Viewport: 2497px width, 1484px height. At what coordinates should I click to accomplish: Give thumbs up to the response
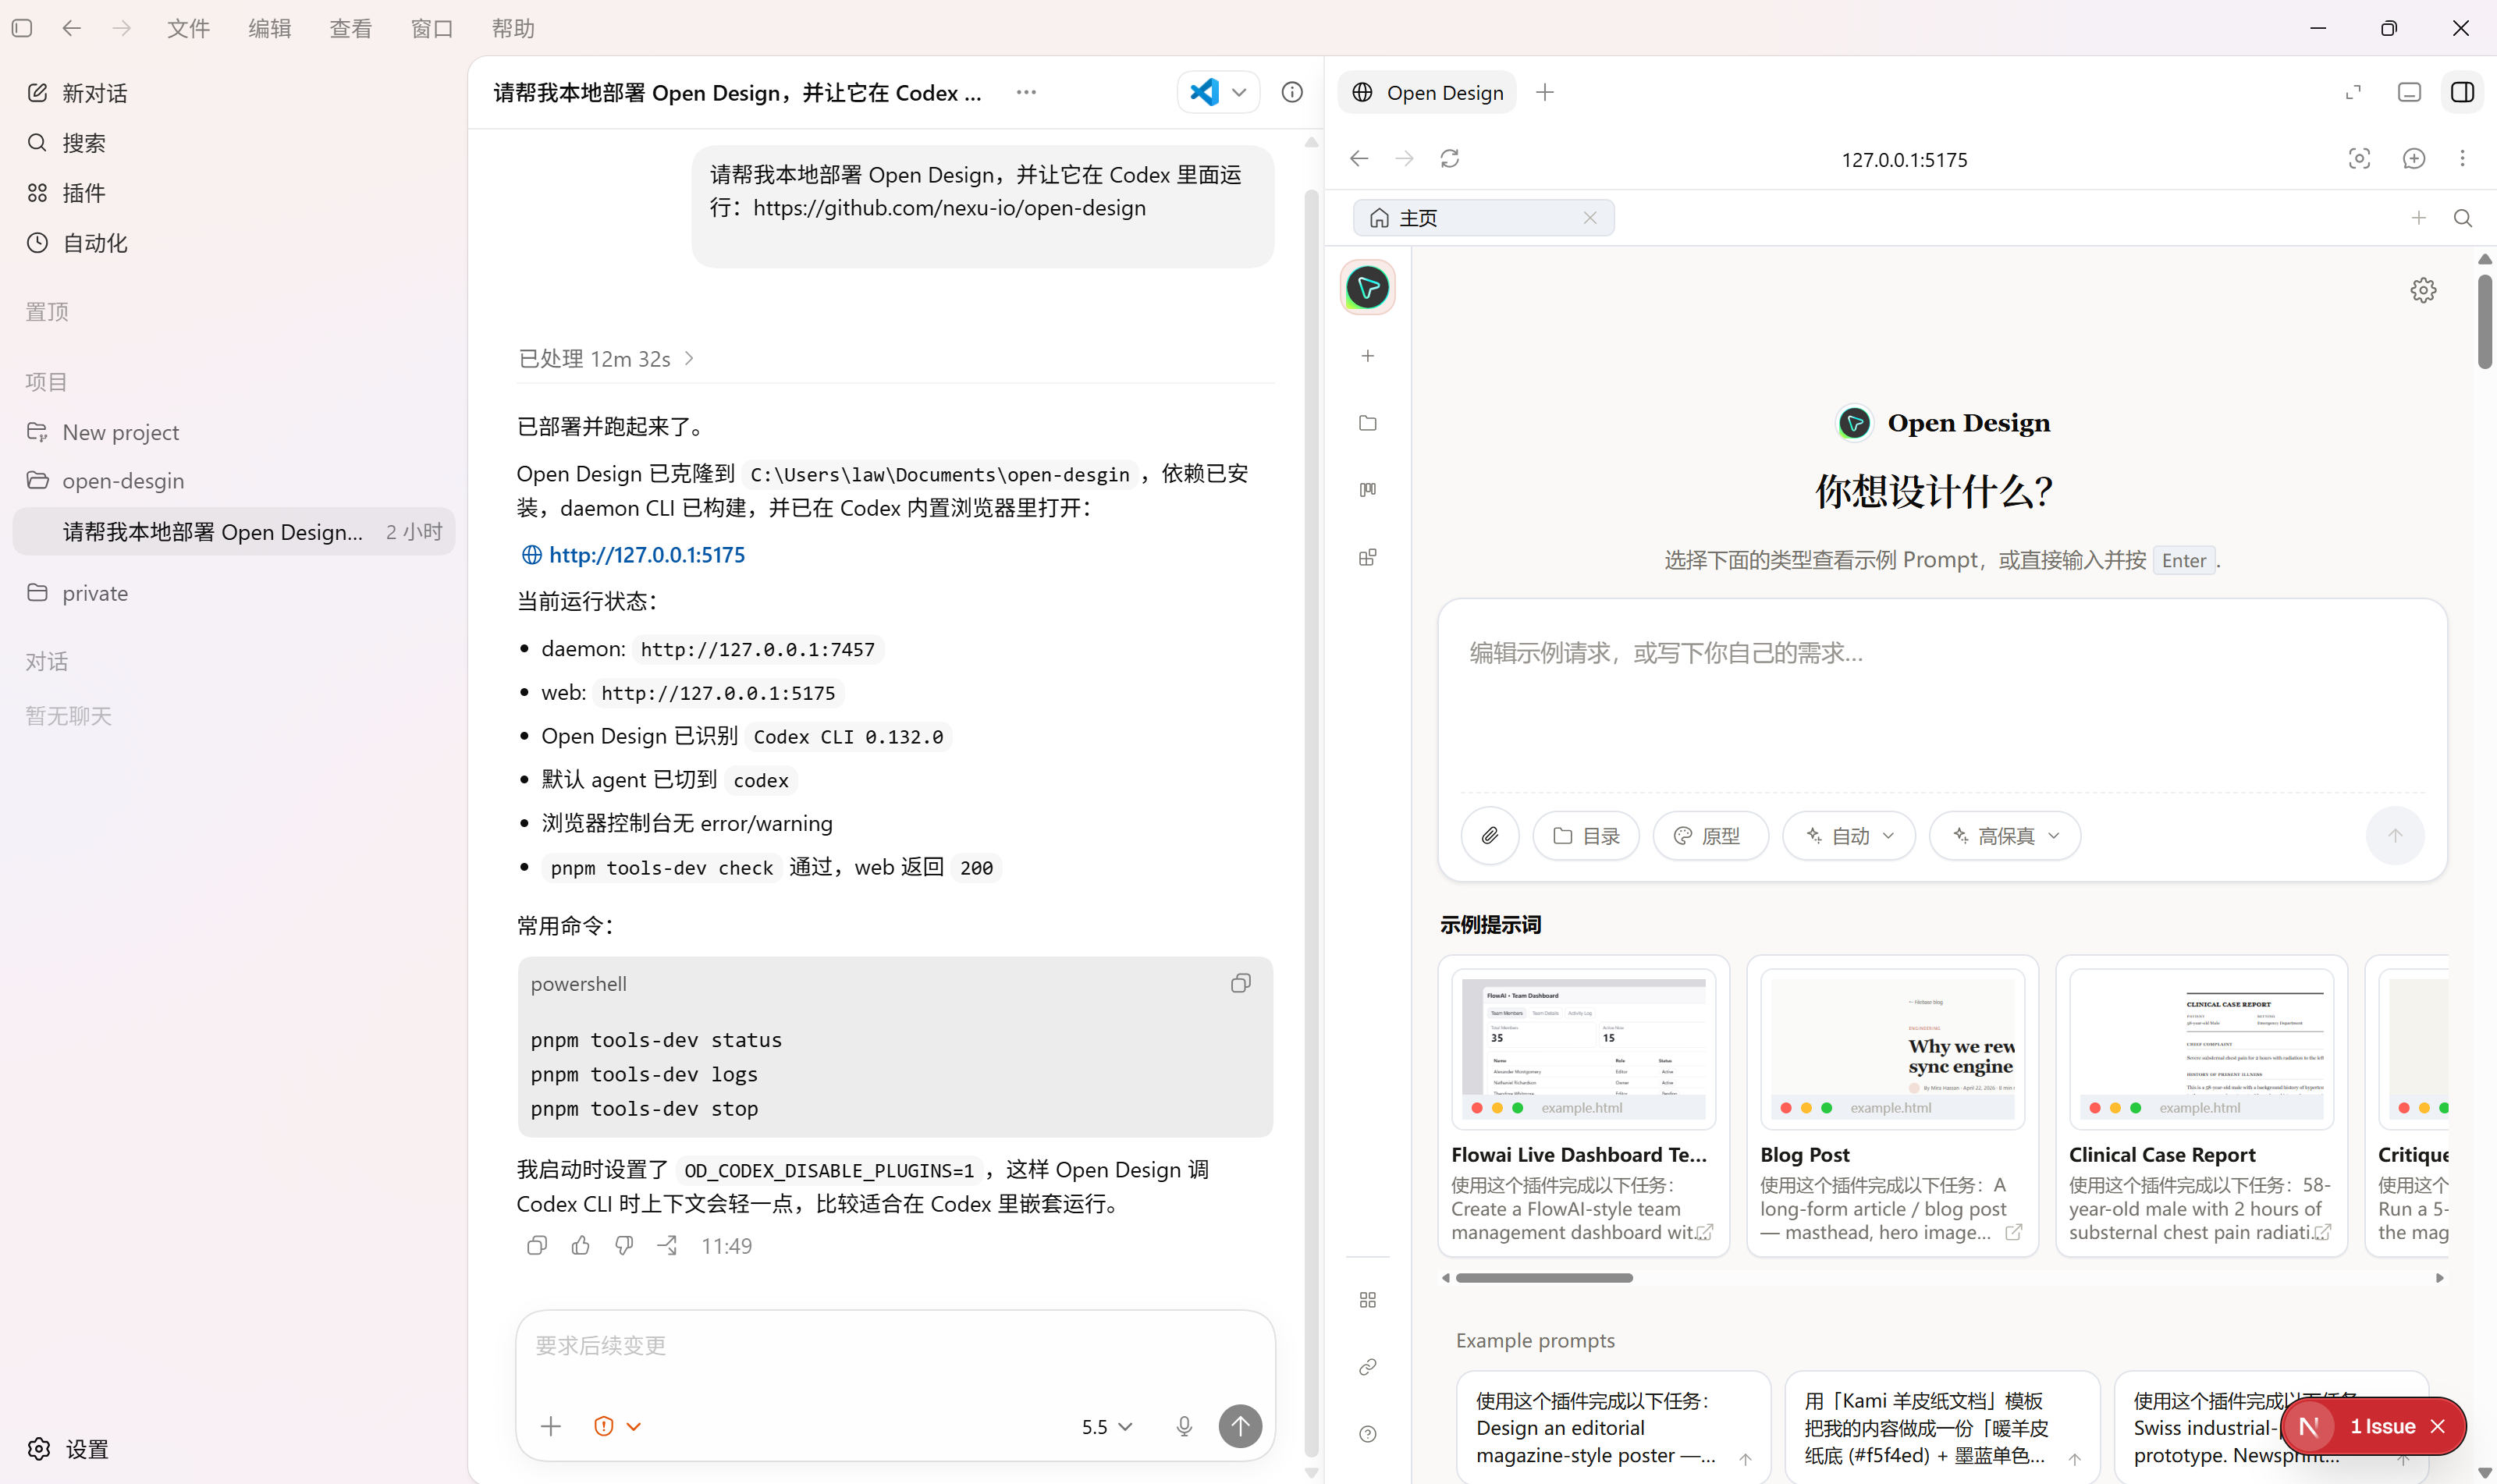click(x=581, y=1246)
